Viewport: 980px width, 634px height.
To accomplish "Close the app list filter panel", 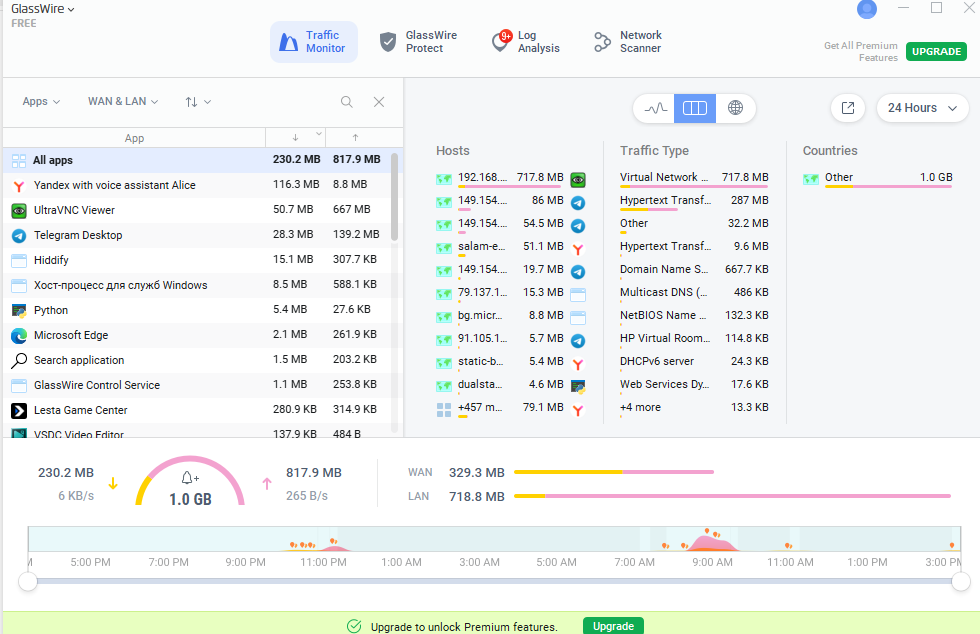I will (x=379, y=102).
